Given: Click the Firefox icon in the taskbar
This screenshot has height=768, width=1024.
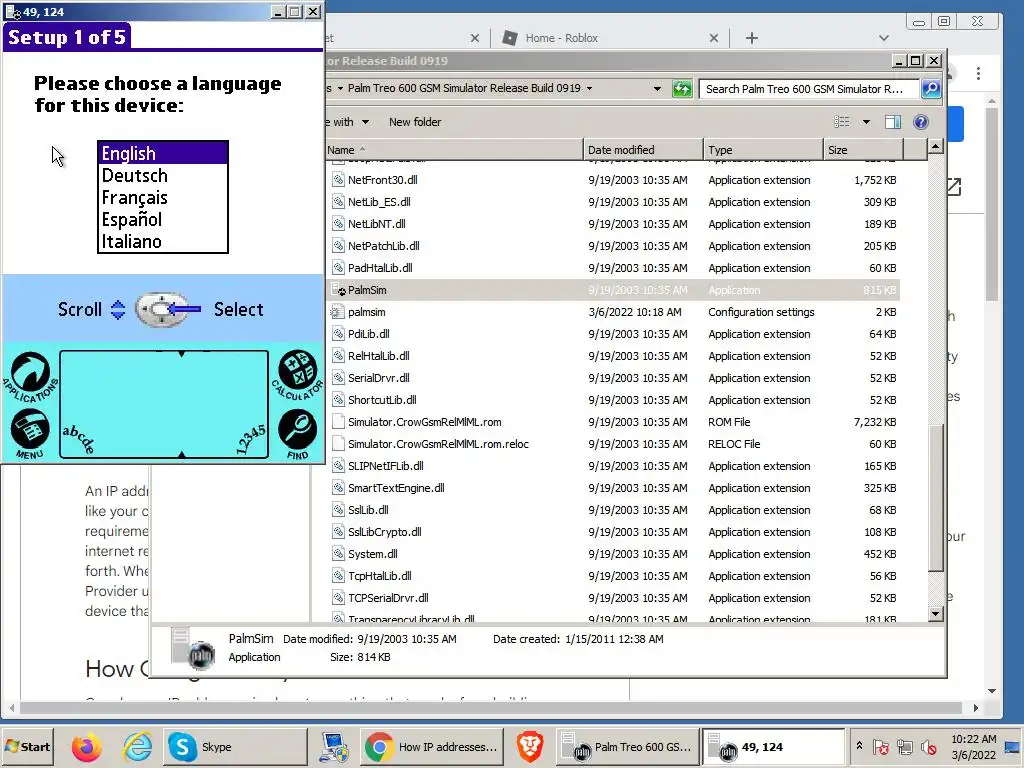Looking at the screenshot, I should pos(86,746).
